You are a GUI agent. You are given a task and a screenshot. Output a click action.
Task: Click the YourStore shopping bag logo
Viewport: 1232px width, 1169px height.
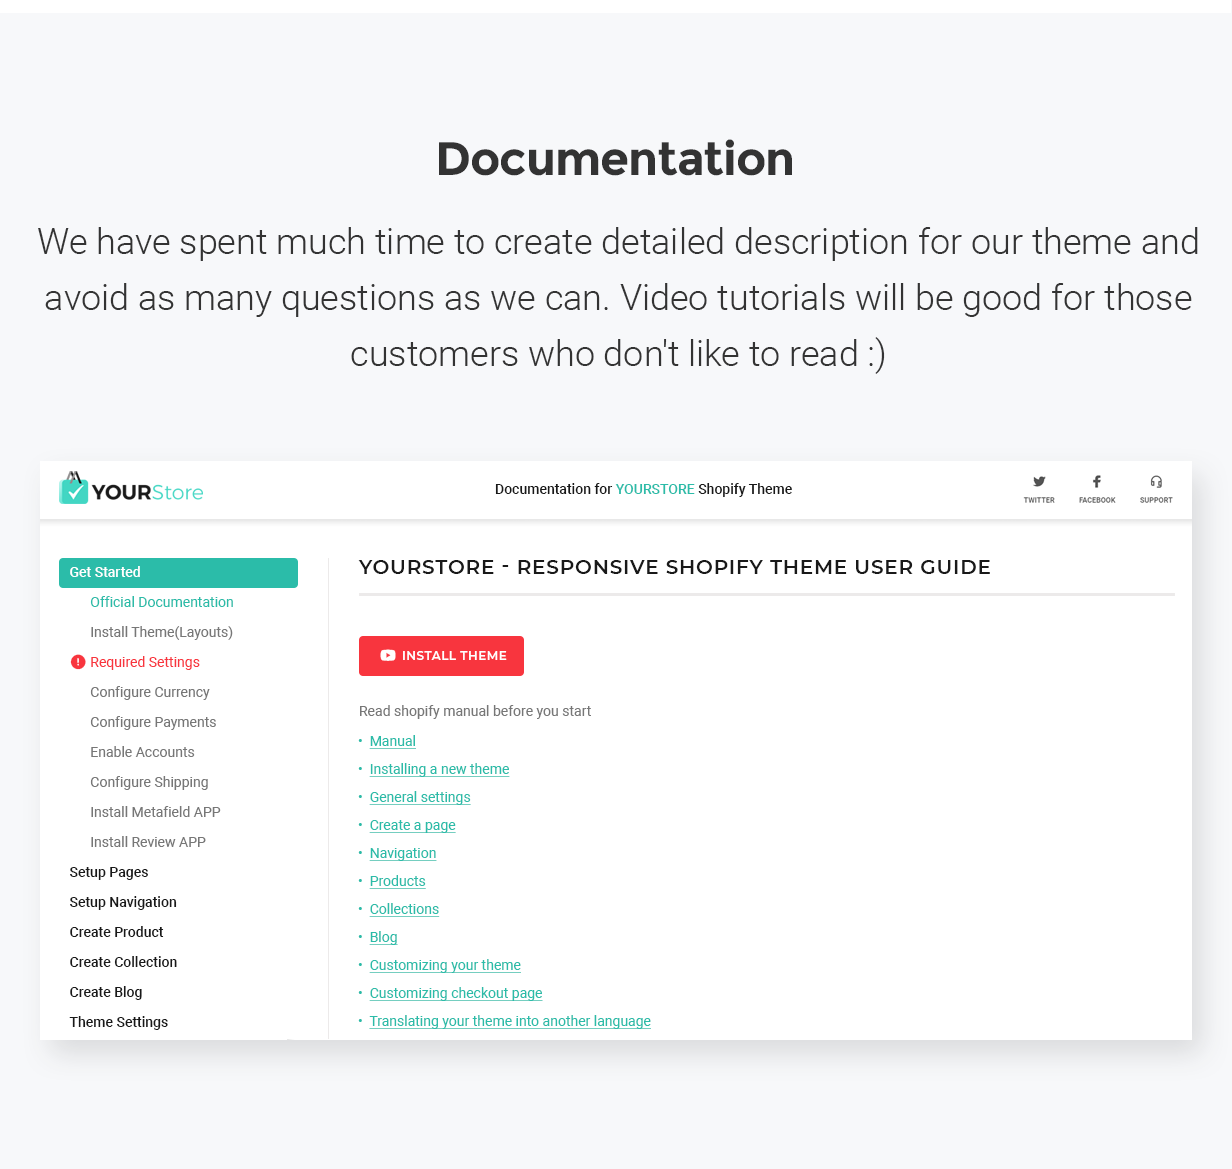tap(131, 488)
